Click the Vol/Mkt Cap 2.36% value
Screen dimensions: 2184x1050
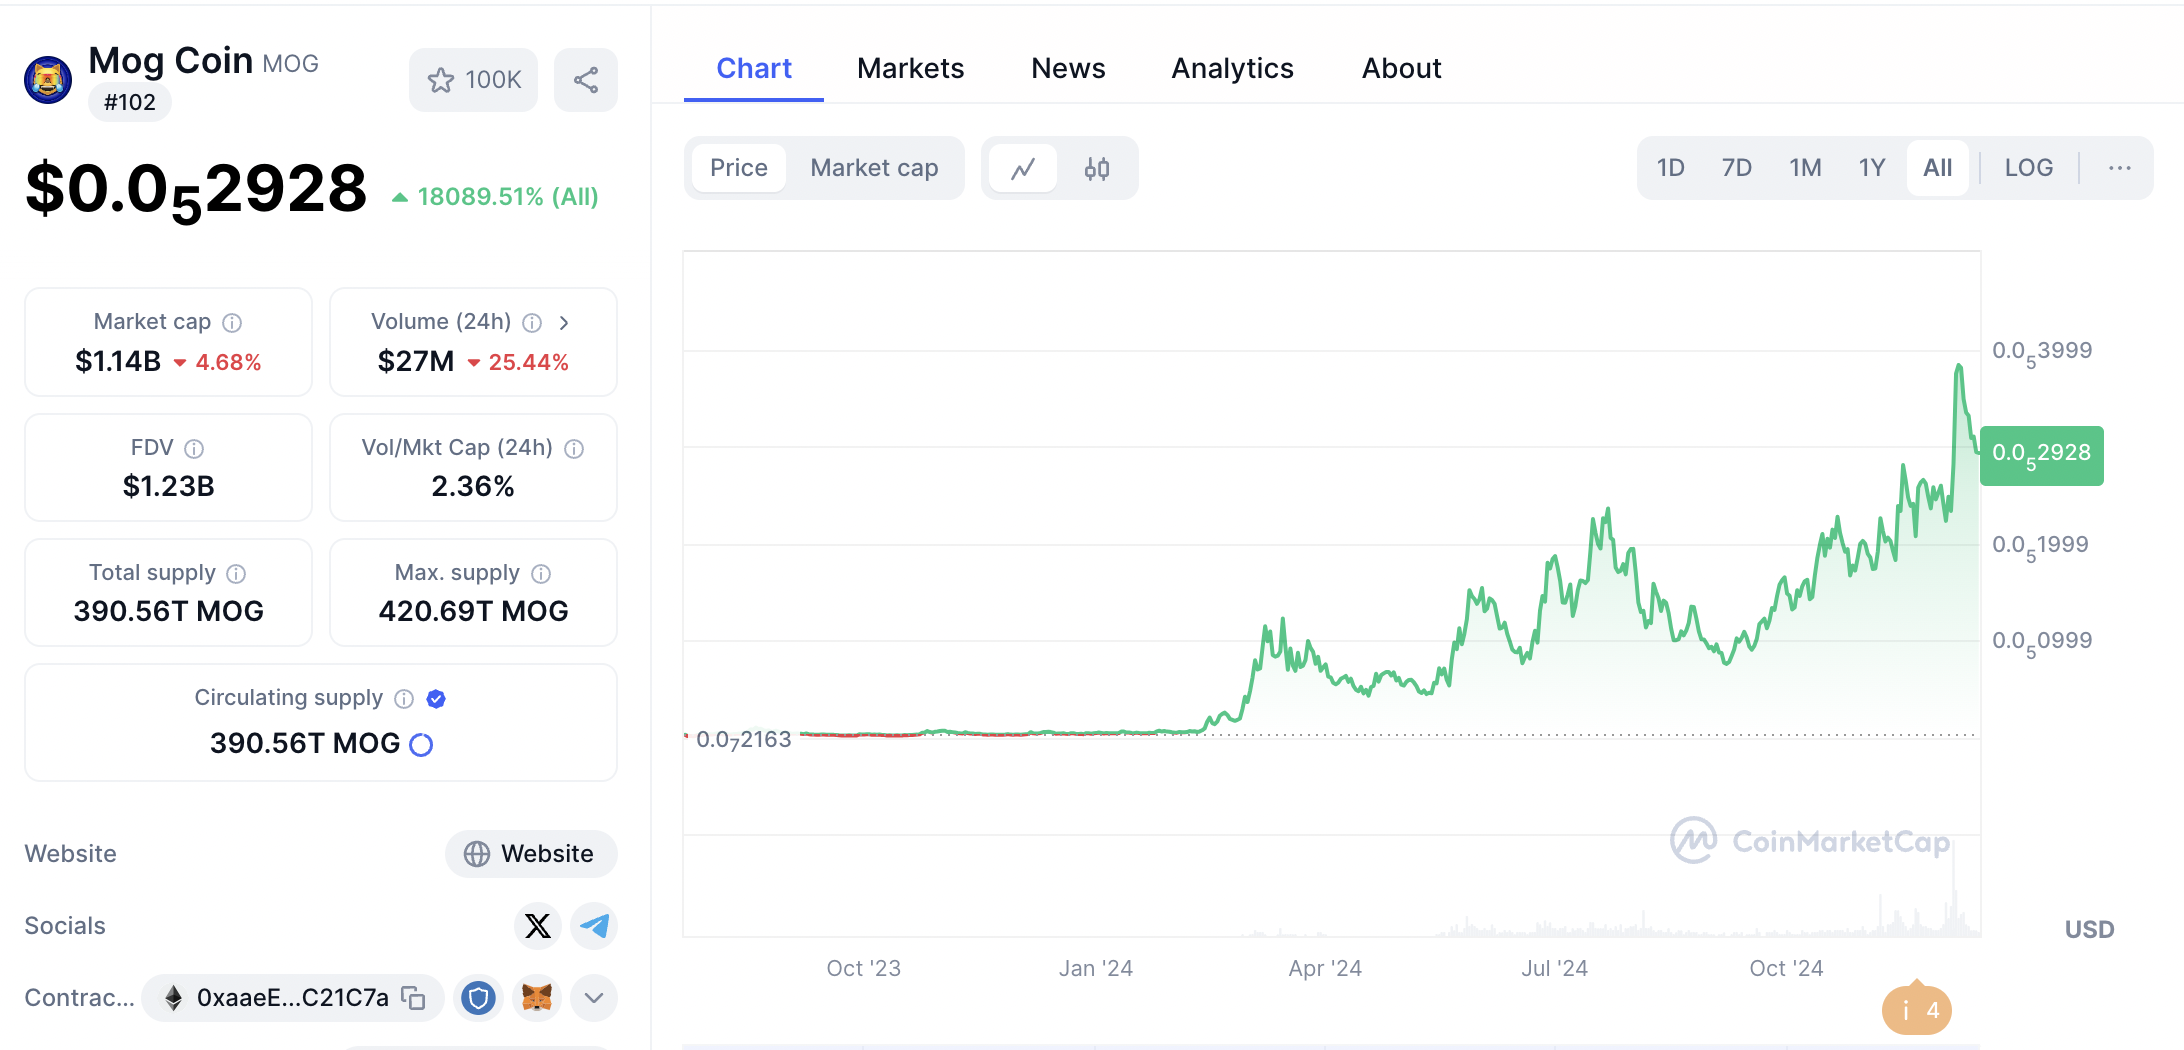click(x=473, y=486)
